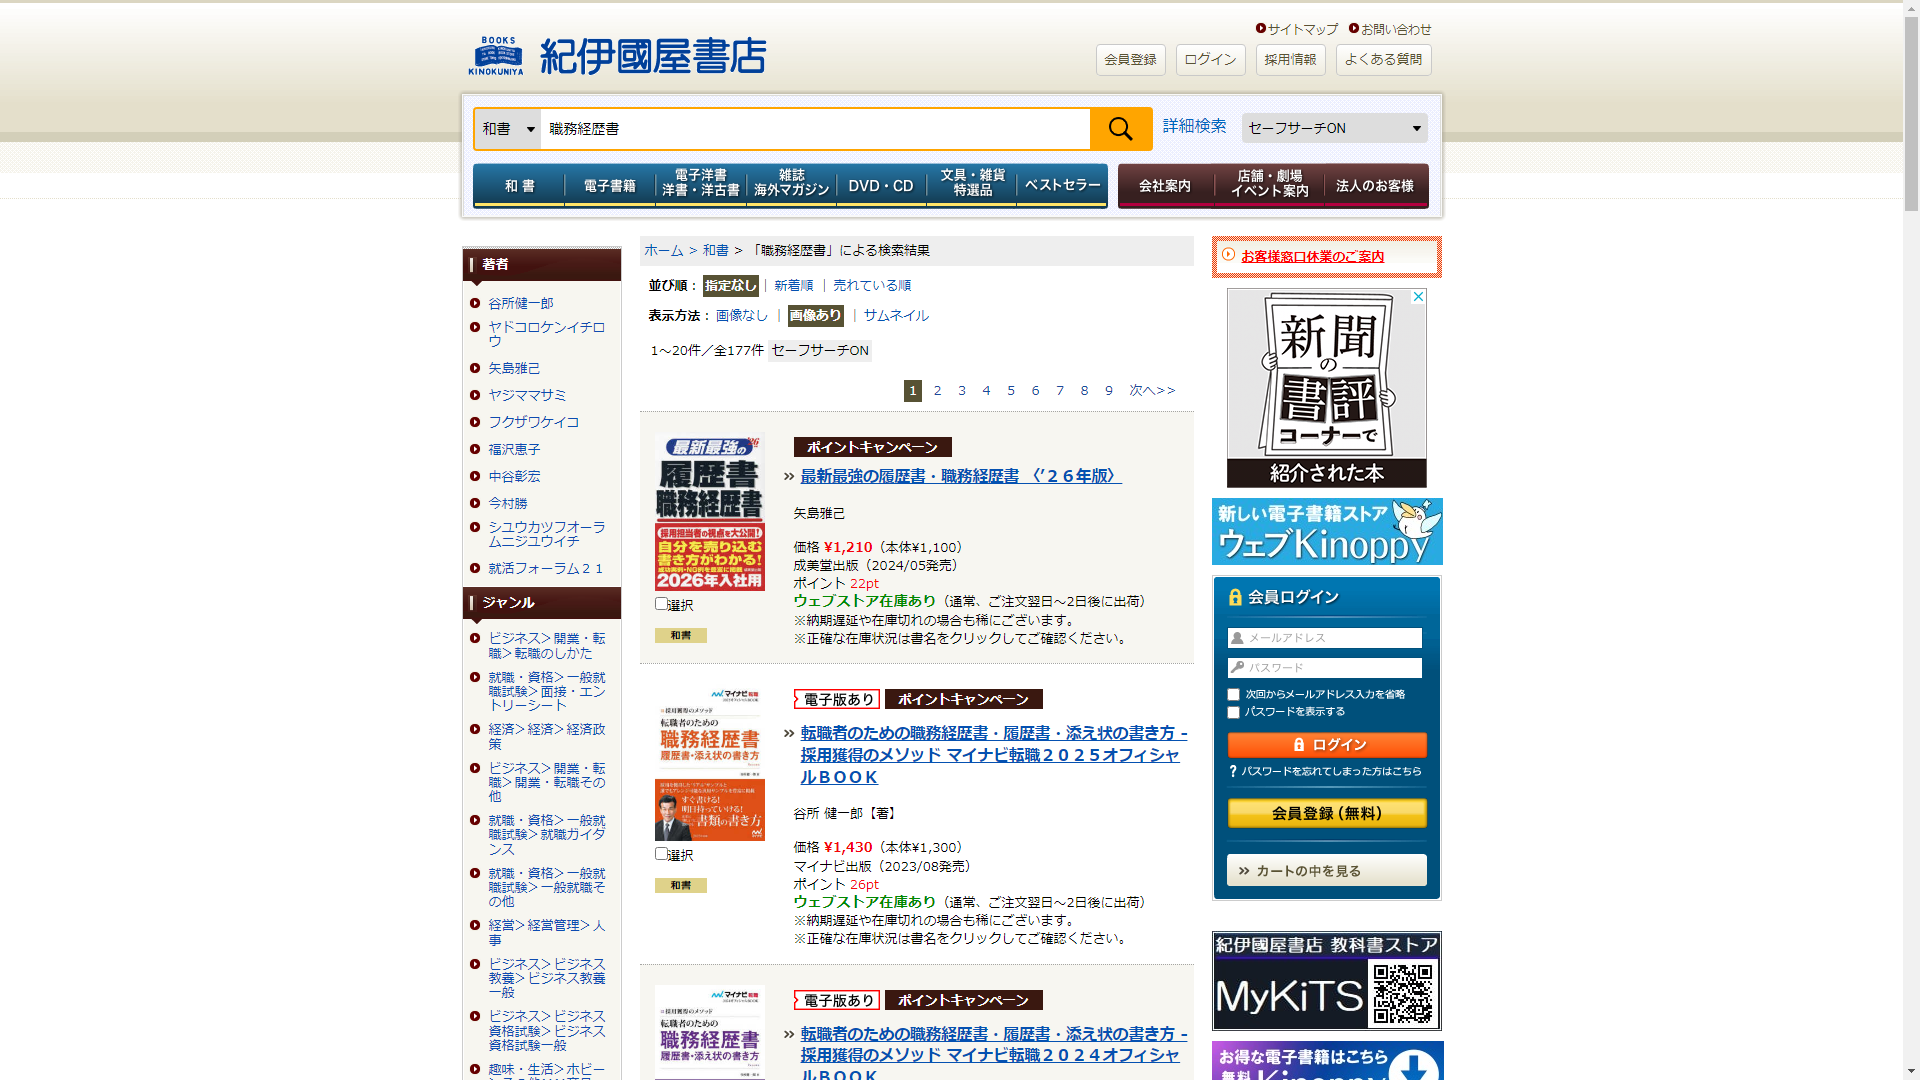
Task: Check 次回からメールアドレス入力を省略 option
Action: 1233,695
